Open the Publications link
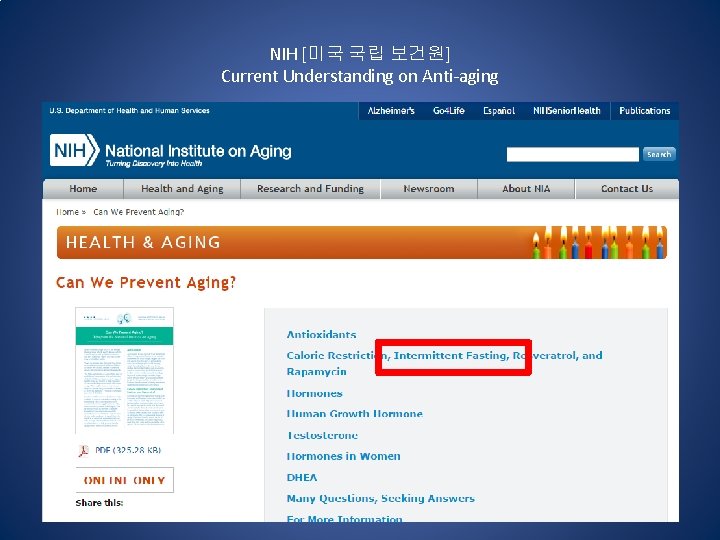The width and height of the screenshot is (720, 540). click(x=645, y=111)
